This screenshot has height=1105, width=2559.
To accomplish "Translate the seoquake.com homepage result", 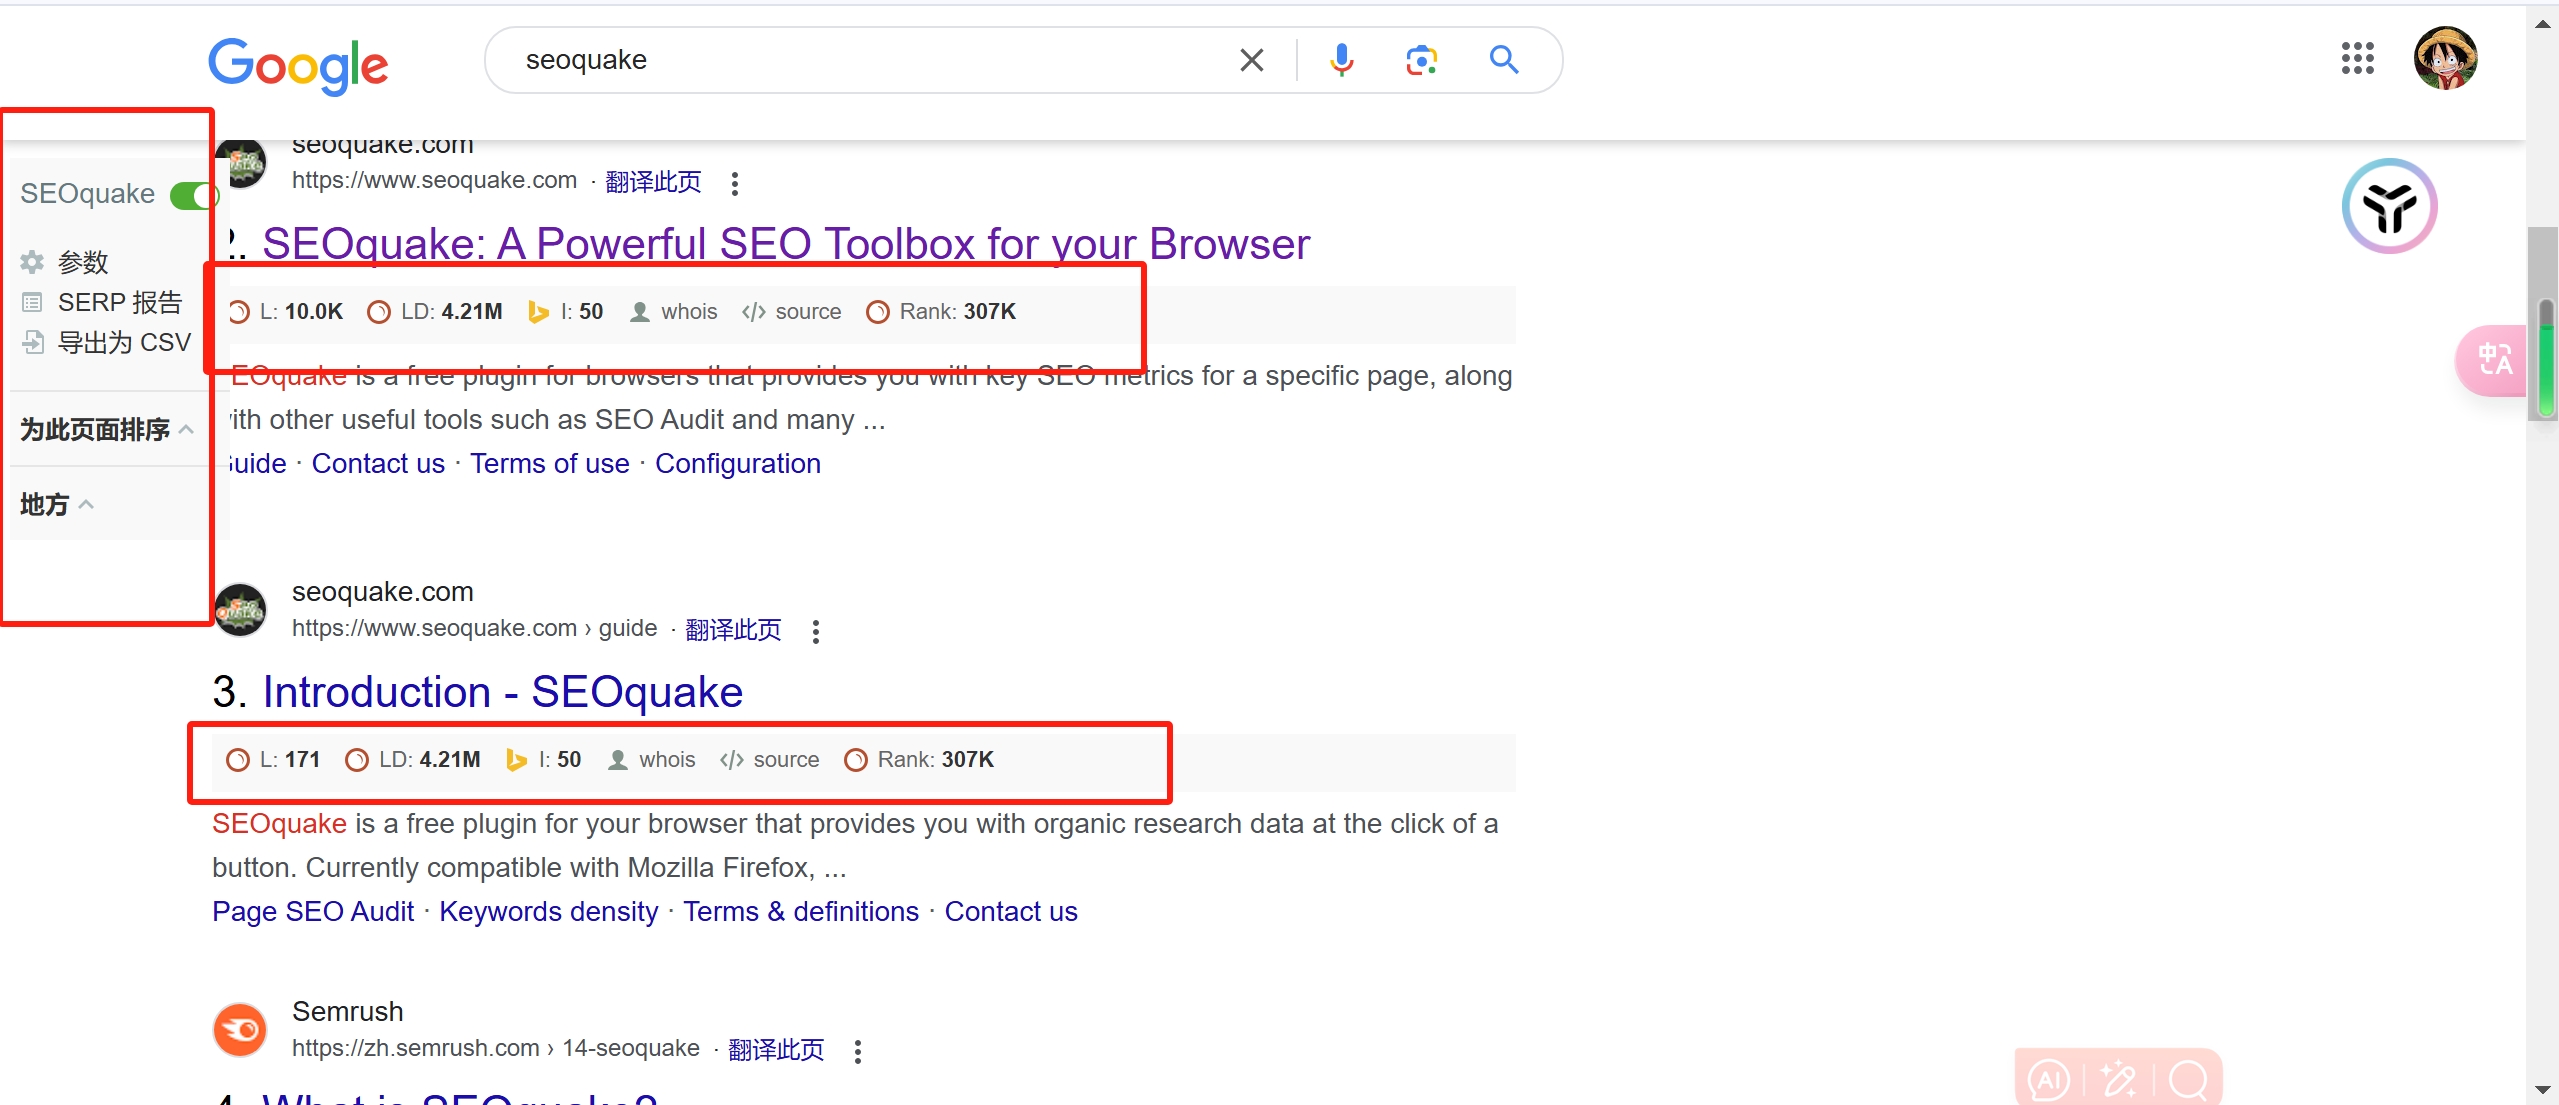I will point(653,182).
